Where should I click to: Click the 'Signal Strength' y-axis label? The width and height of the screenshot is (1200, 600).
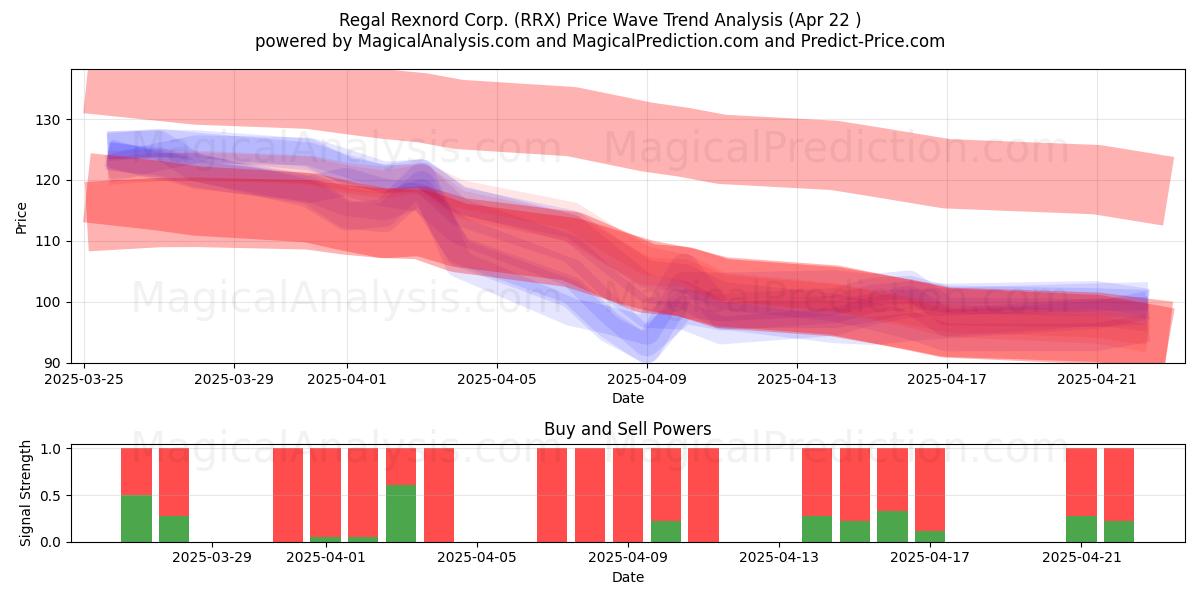26,493
